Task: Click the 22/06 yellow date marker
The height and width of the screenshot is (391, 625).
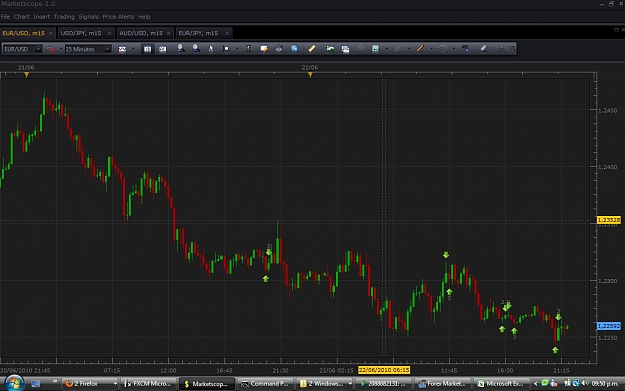Action: pos(310,75)
